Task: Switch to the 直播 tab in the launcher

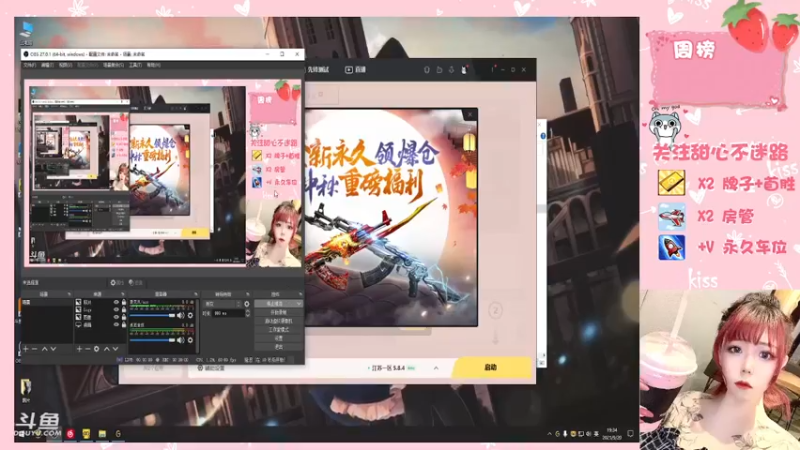Action: pyautogui.click(x=356, y=70)
